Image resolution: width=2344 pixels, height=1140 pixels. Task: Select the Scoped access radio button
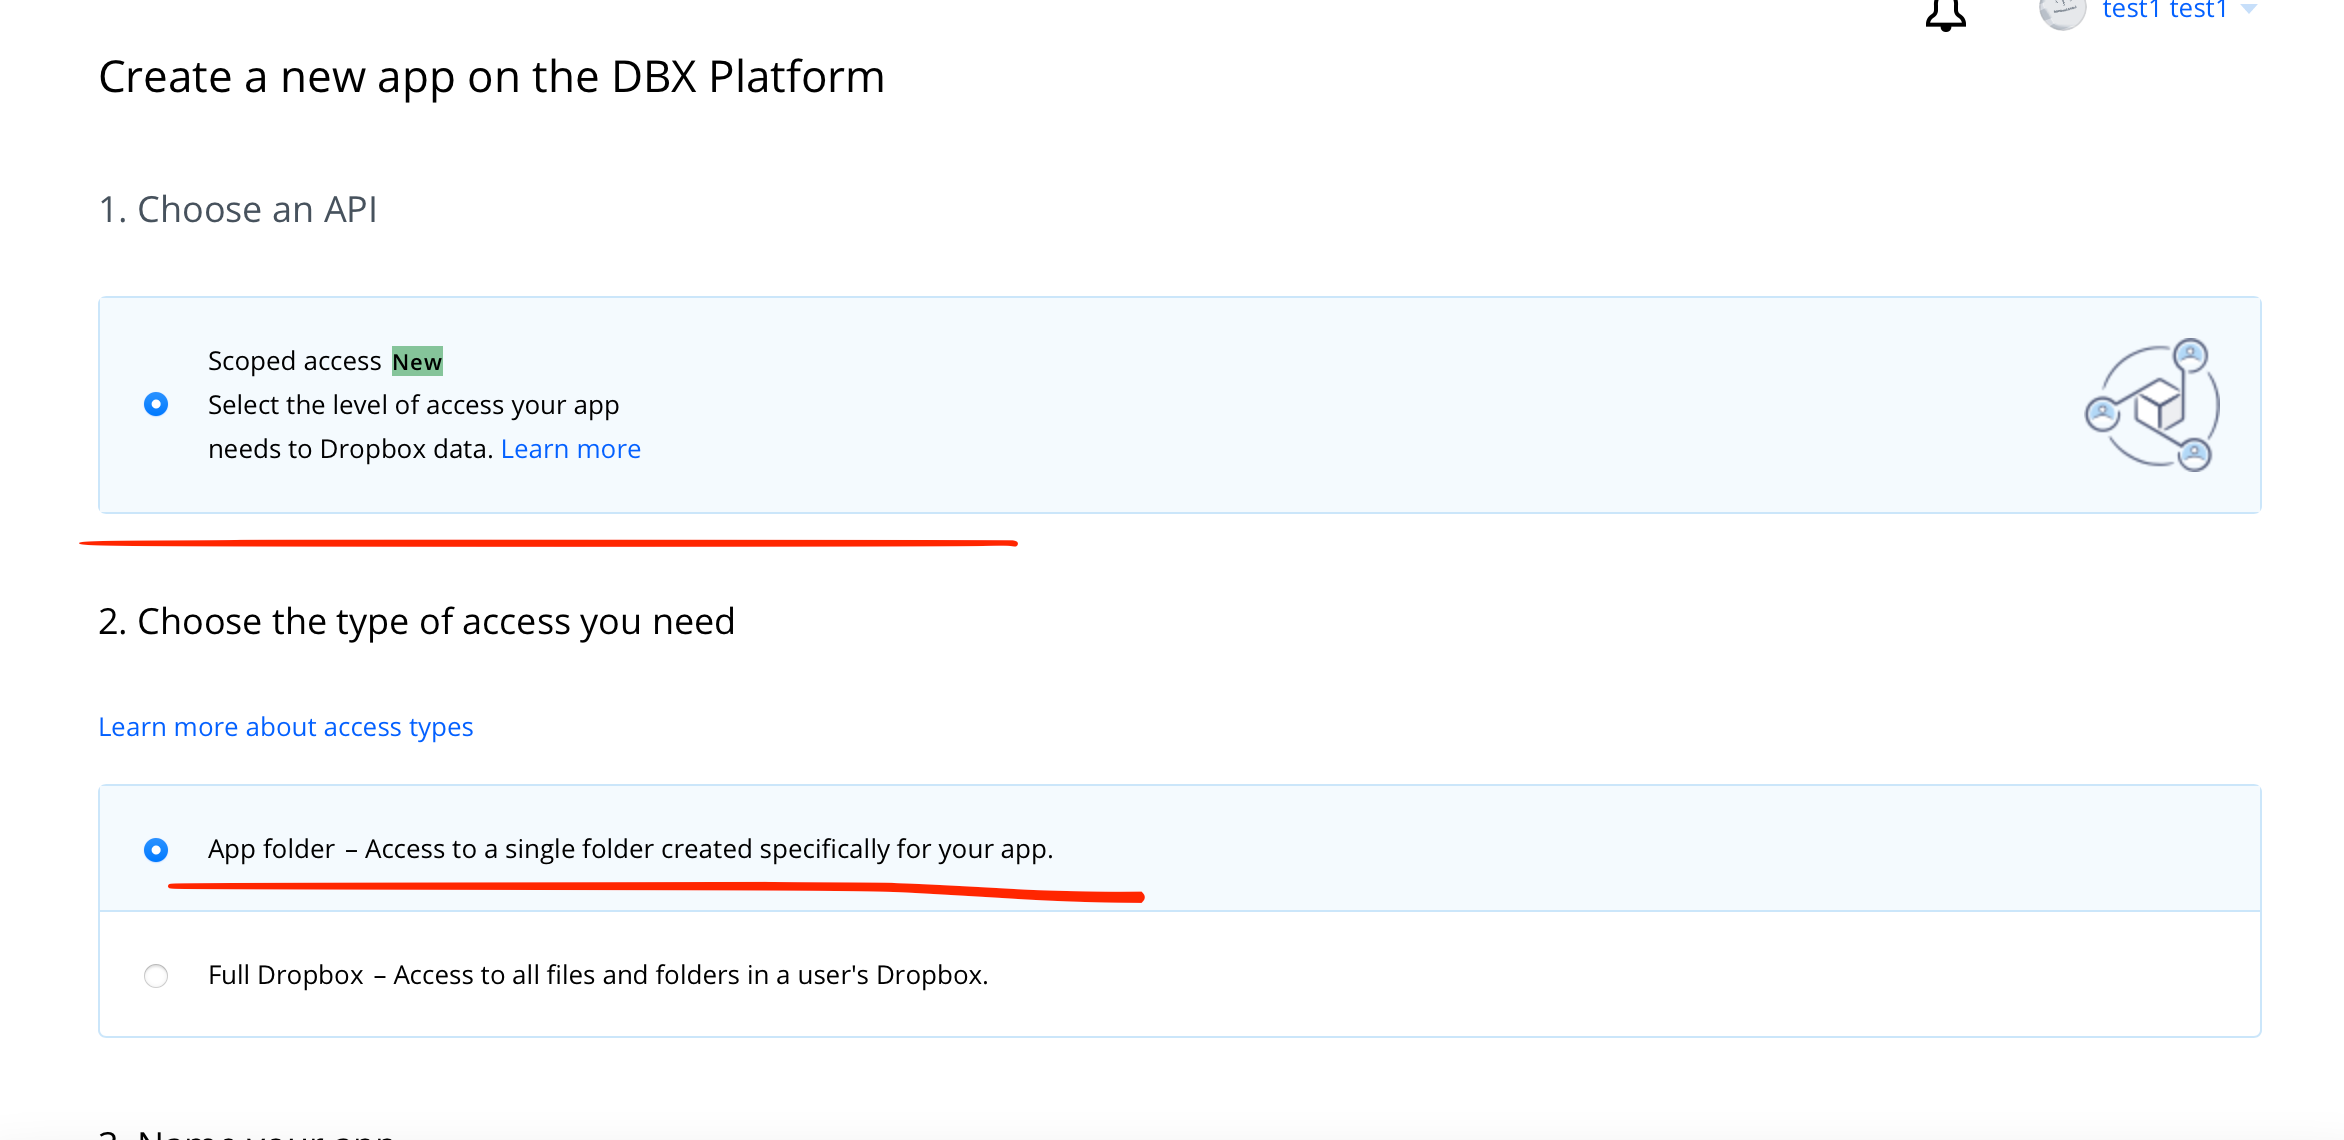click(156, 404)
